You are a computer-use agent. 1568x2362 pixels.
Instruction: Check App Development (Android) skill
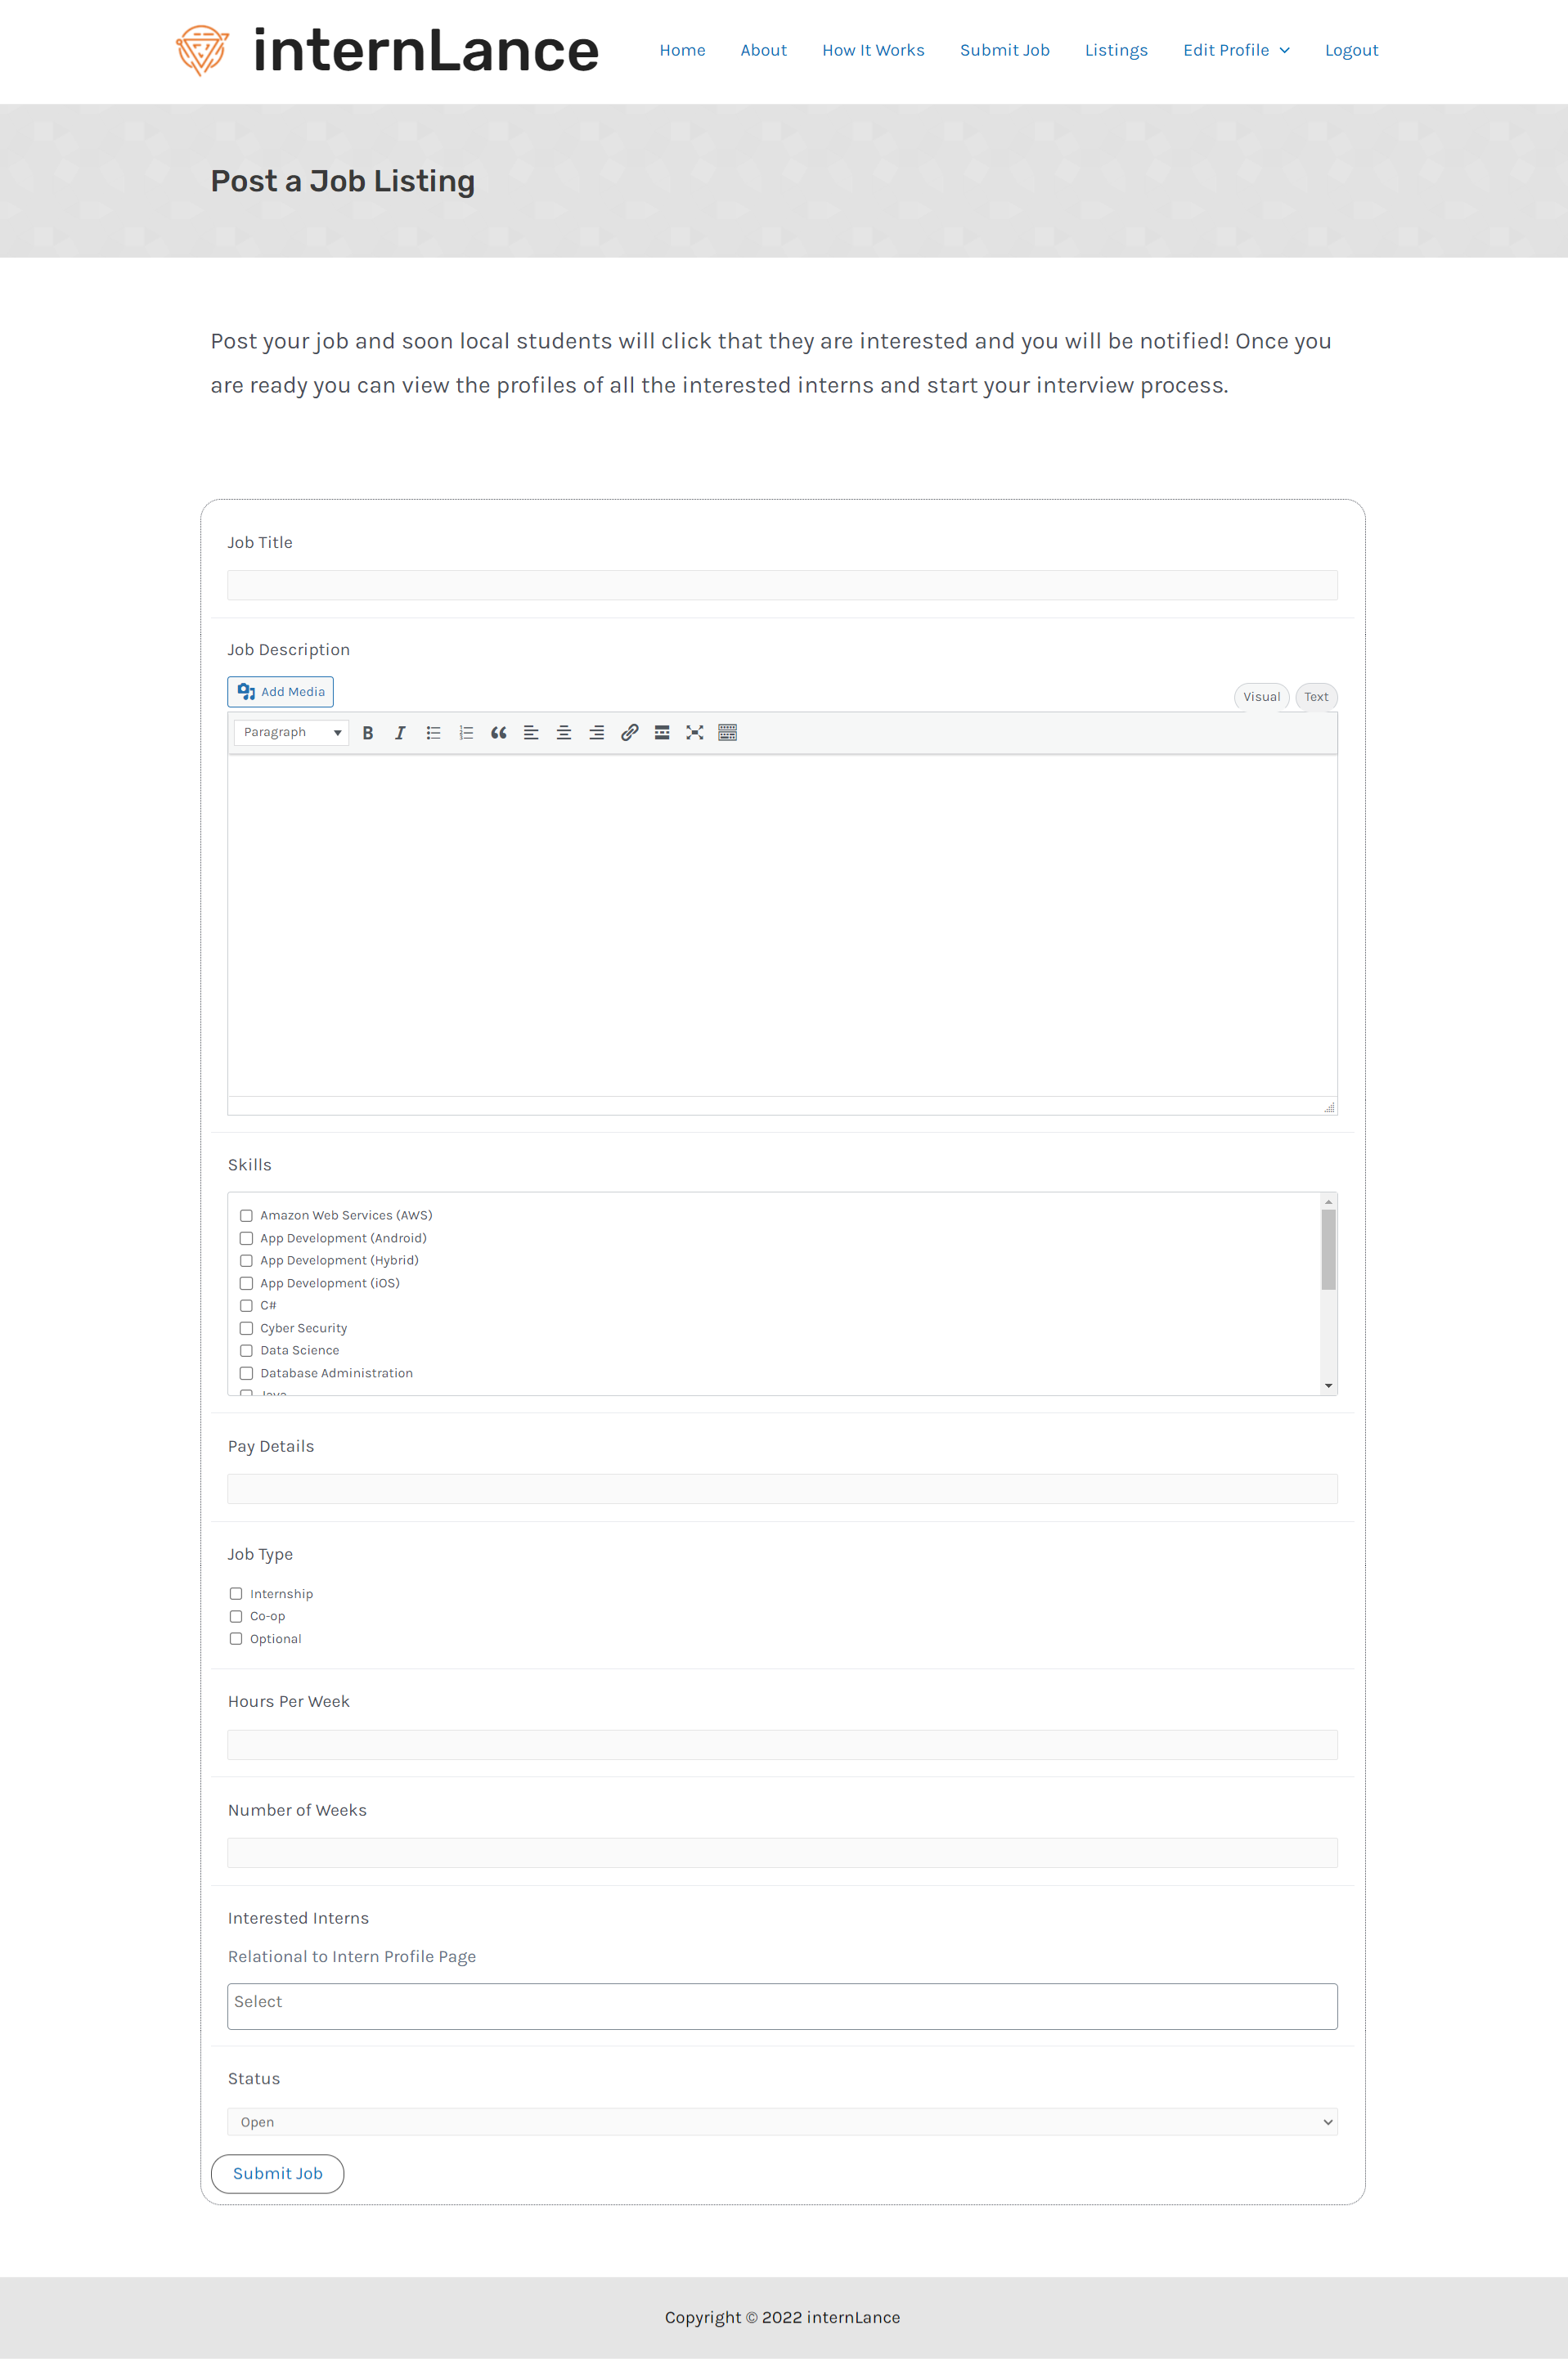click(x=246, y=1239)
